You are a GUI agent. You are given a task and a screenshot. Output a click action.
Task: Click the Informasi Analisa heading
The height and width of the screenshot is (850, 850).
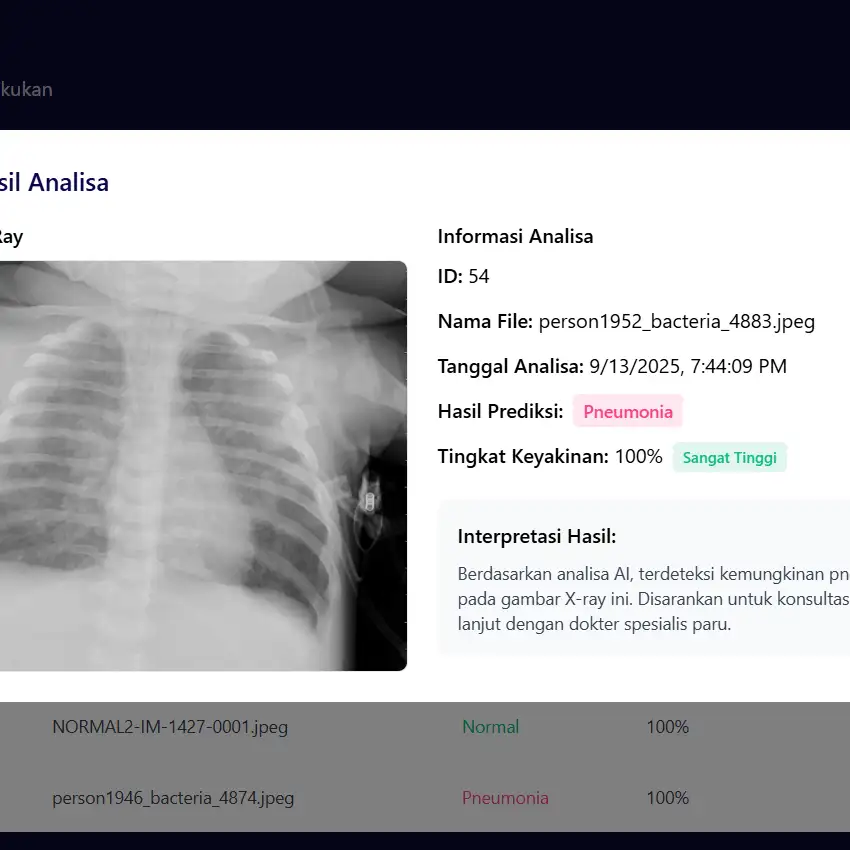click(515, 237)
